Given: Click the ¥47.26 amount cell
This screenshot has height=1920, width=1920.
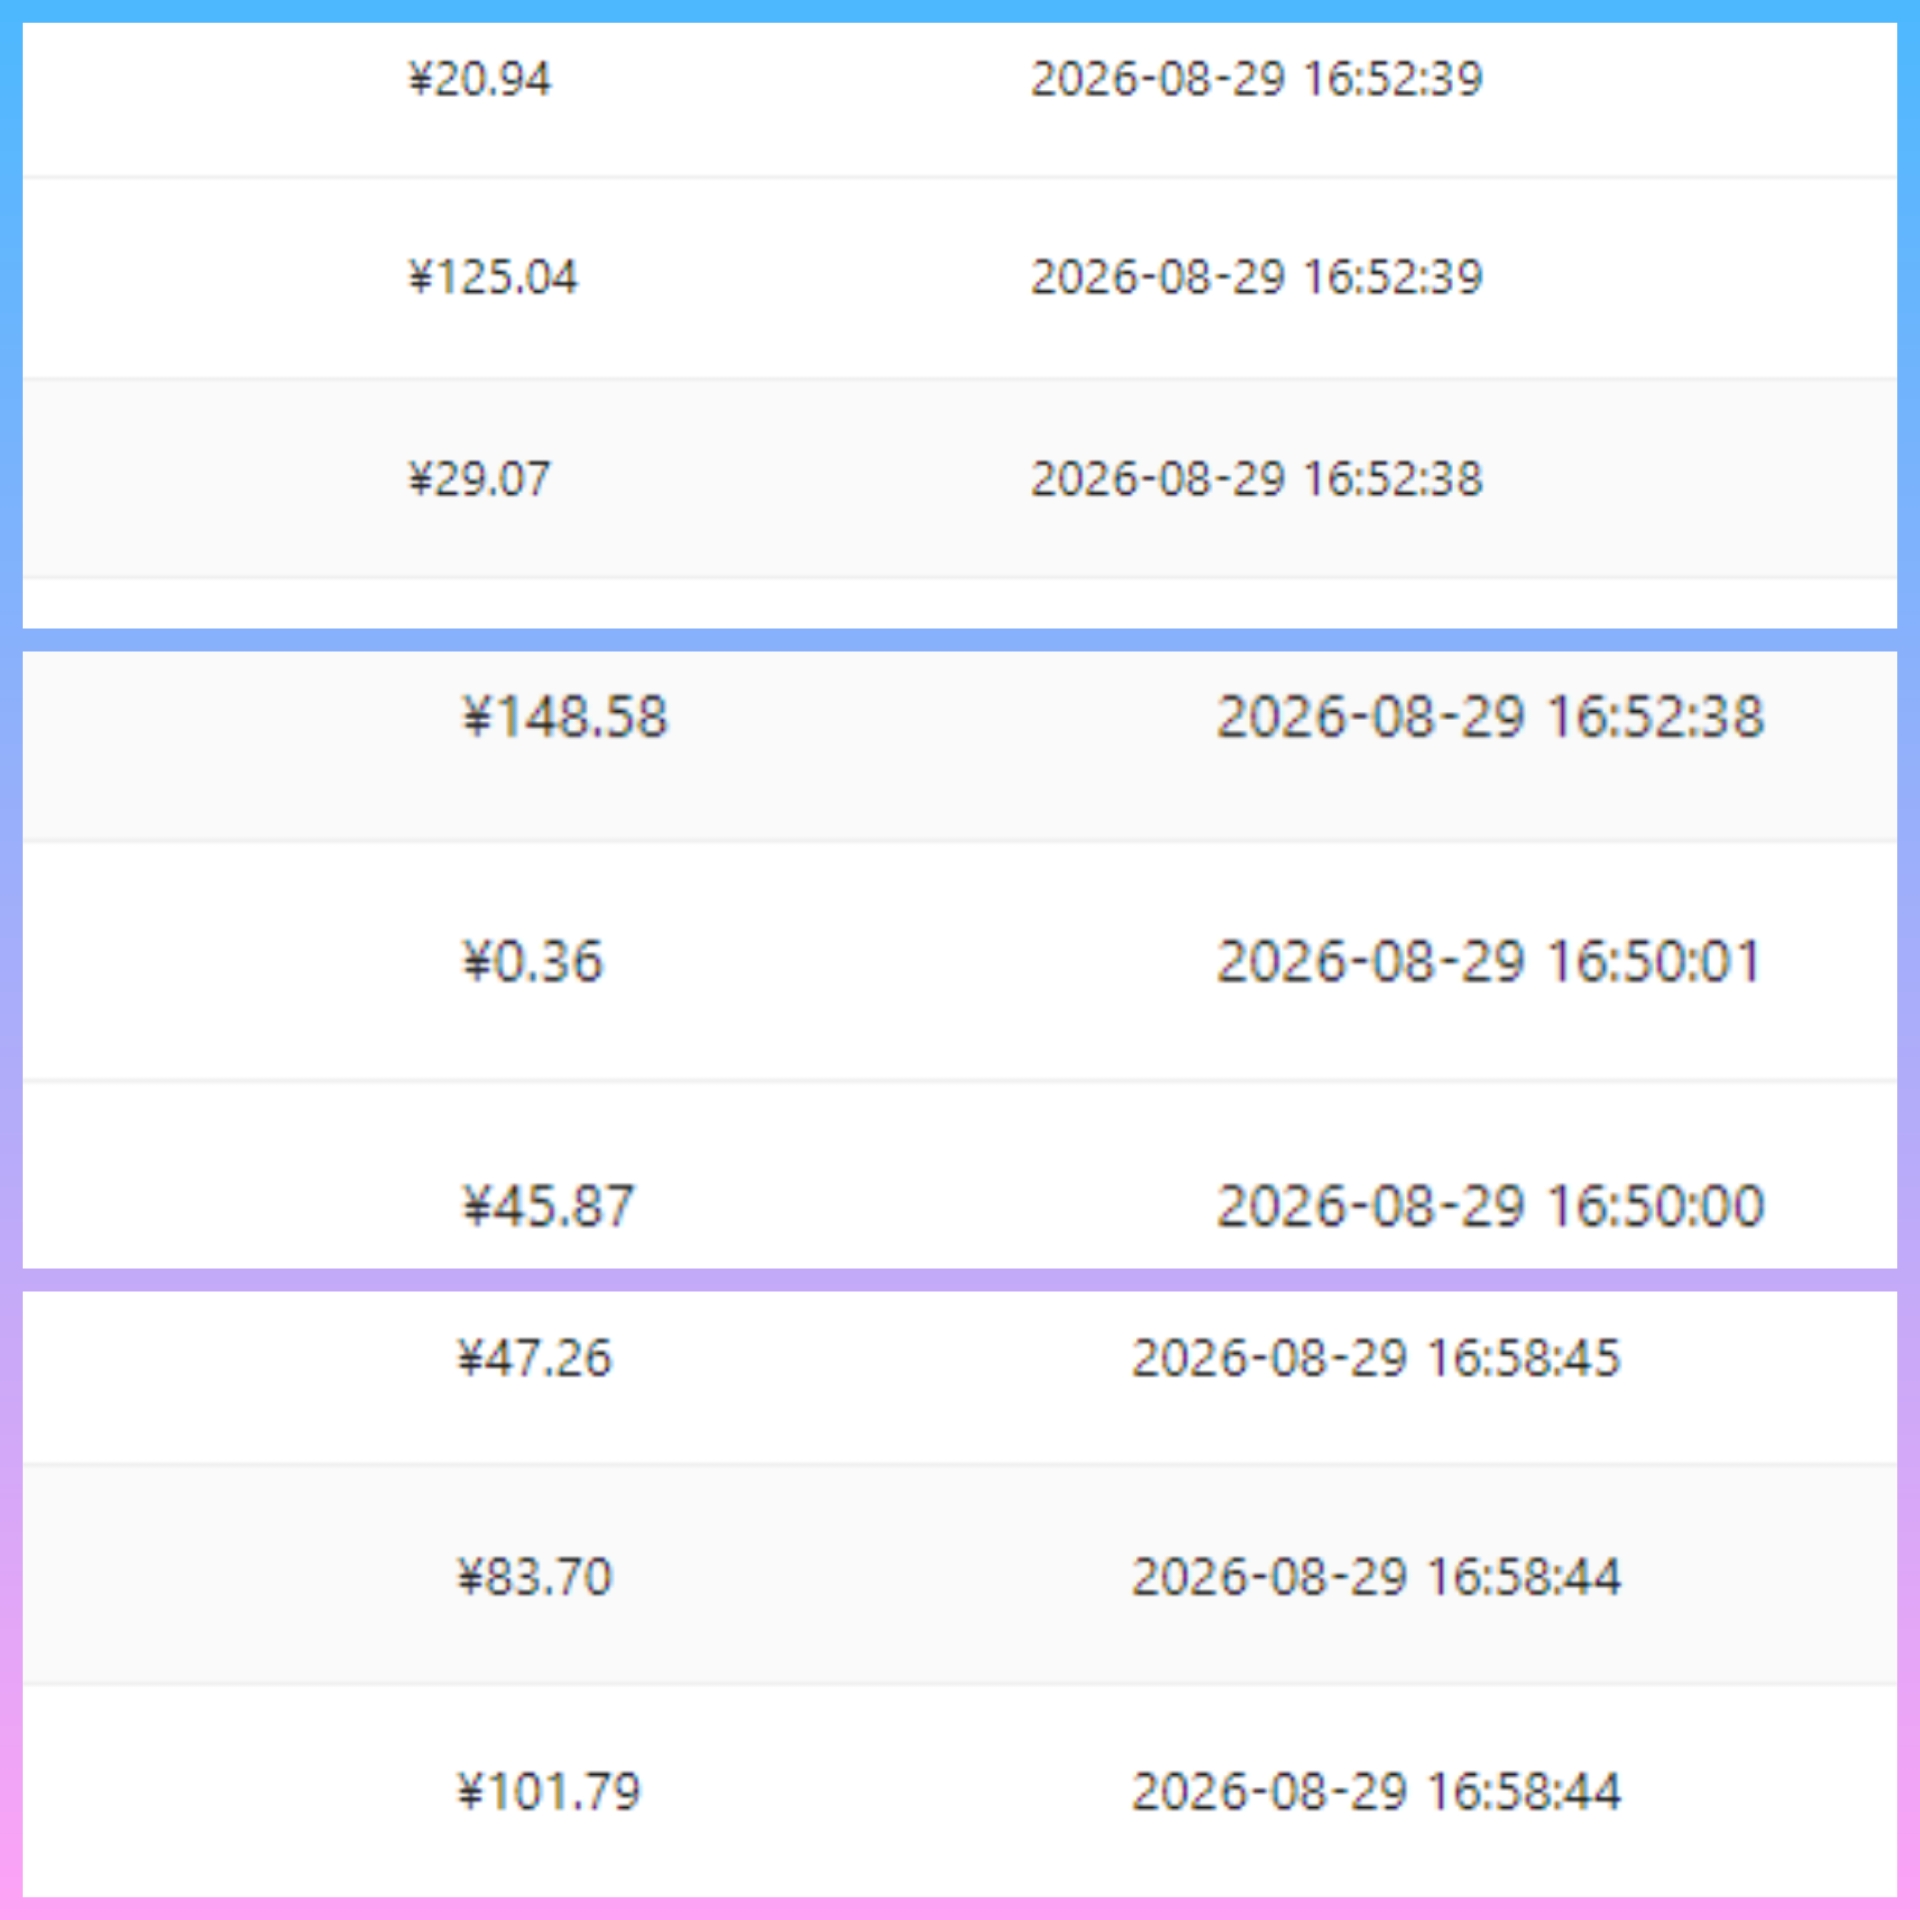Looking at the screenshot, I should click(535, 1358).
